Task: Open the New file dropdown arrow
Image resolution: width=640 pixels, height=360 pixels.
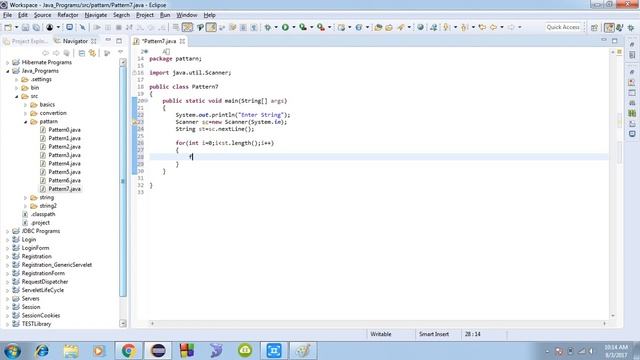Action: tap(16, 27)
